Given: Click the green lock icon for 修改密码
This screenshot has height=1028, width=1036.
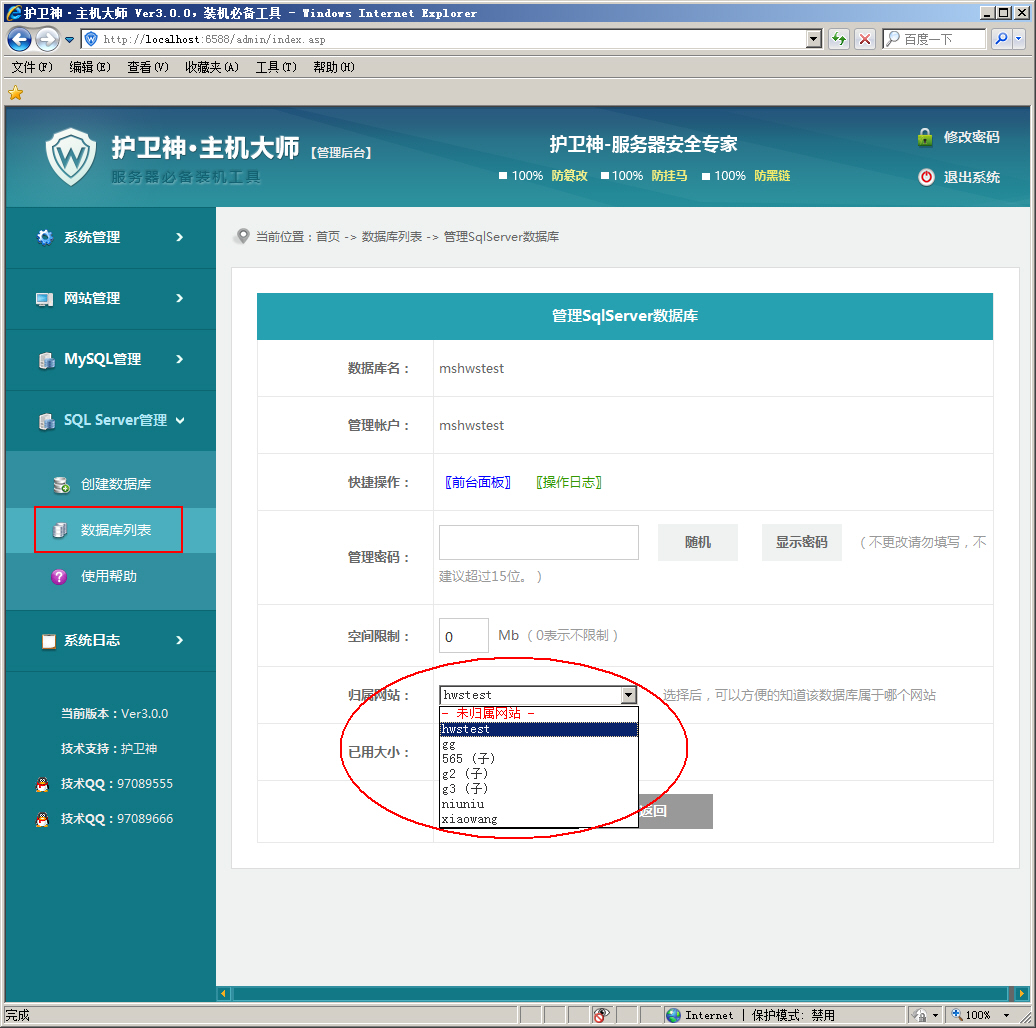Looking at the screenshot, I should click(x=925, y=137).
